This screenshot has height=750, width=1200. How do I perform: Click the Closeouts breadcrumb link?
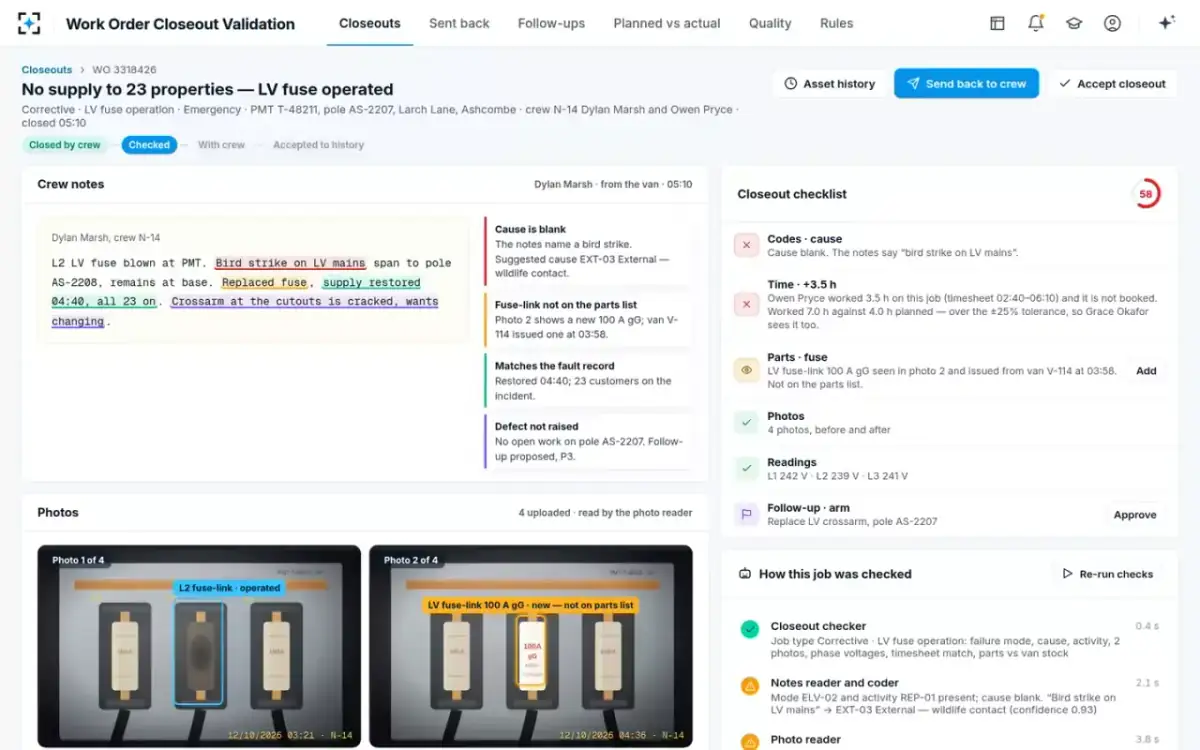tap(47, 70)
